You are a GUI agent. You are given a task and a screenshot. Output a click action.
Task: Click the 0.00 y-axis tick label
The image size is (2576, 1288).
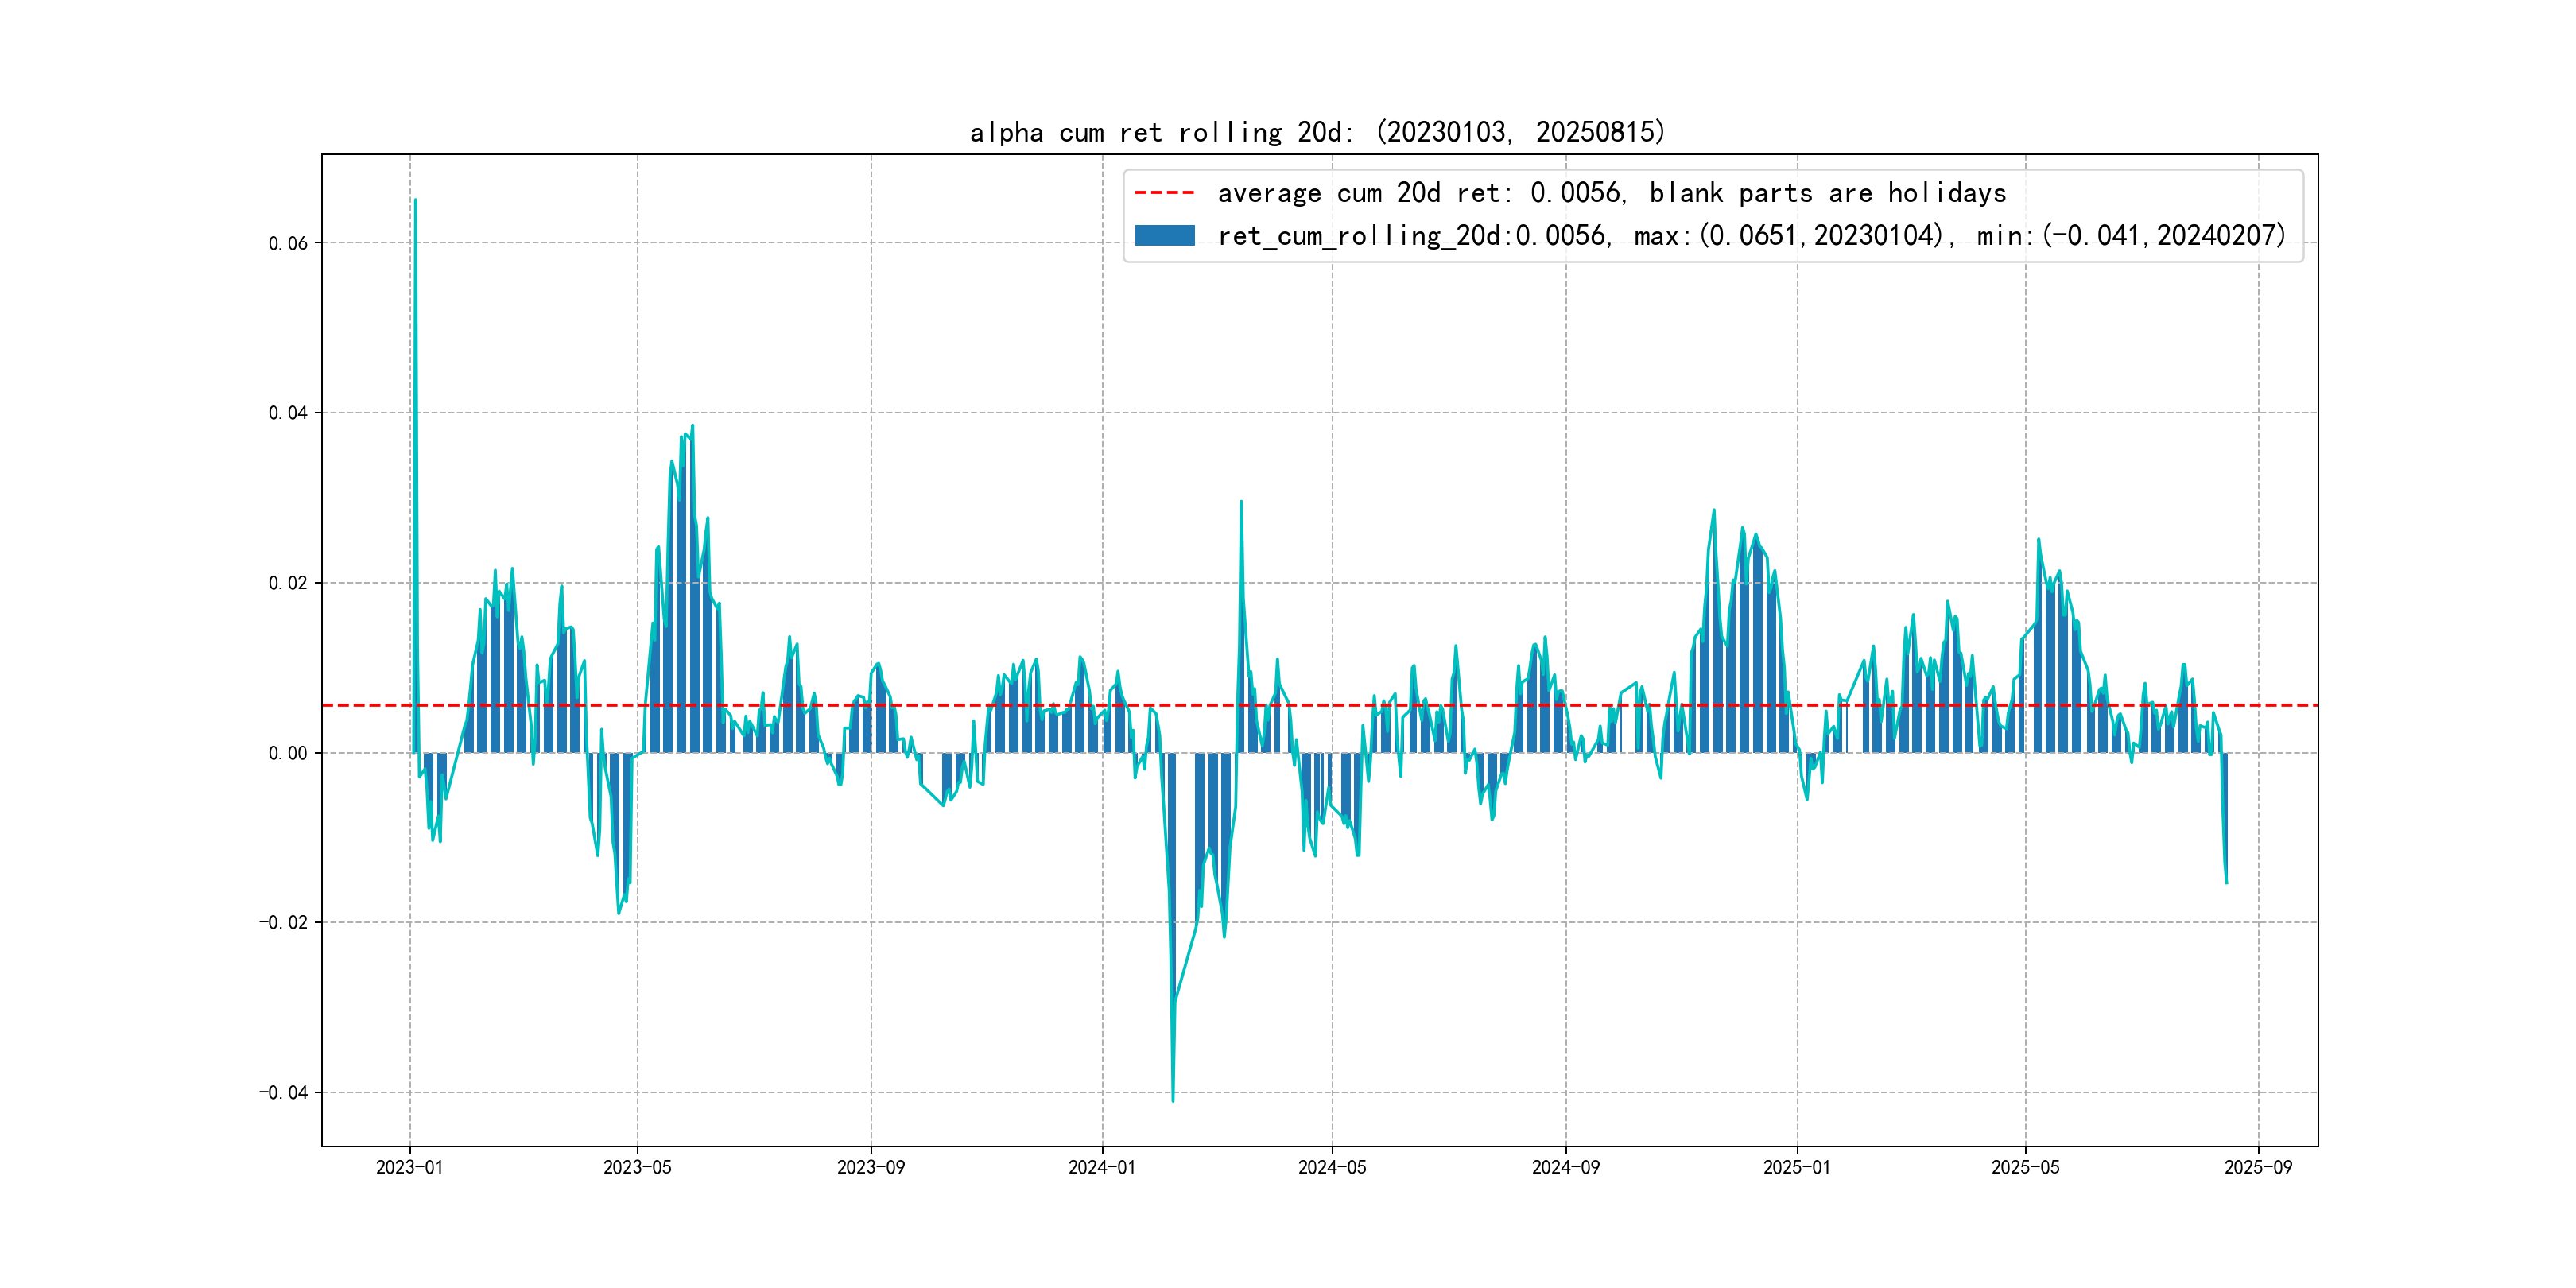(x=288, y=753)
